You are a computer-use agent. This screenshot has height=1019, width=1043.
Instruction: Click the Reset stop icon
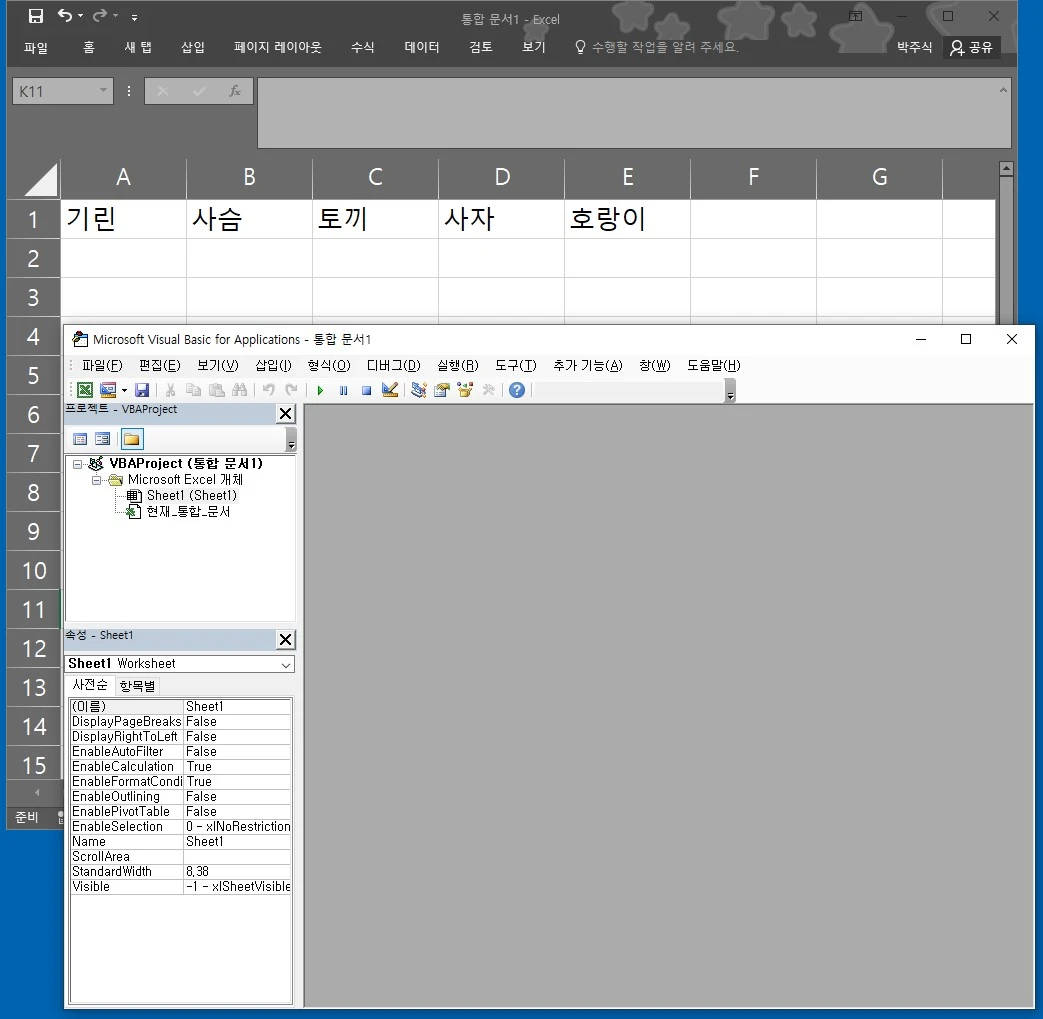point(366,390)
